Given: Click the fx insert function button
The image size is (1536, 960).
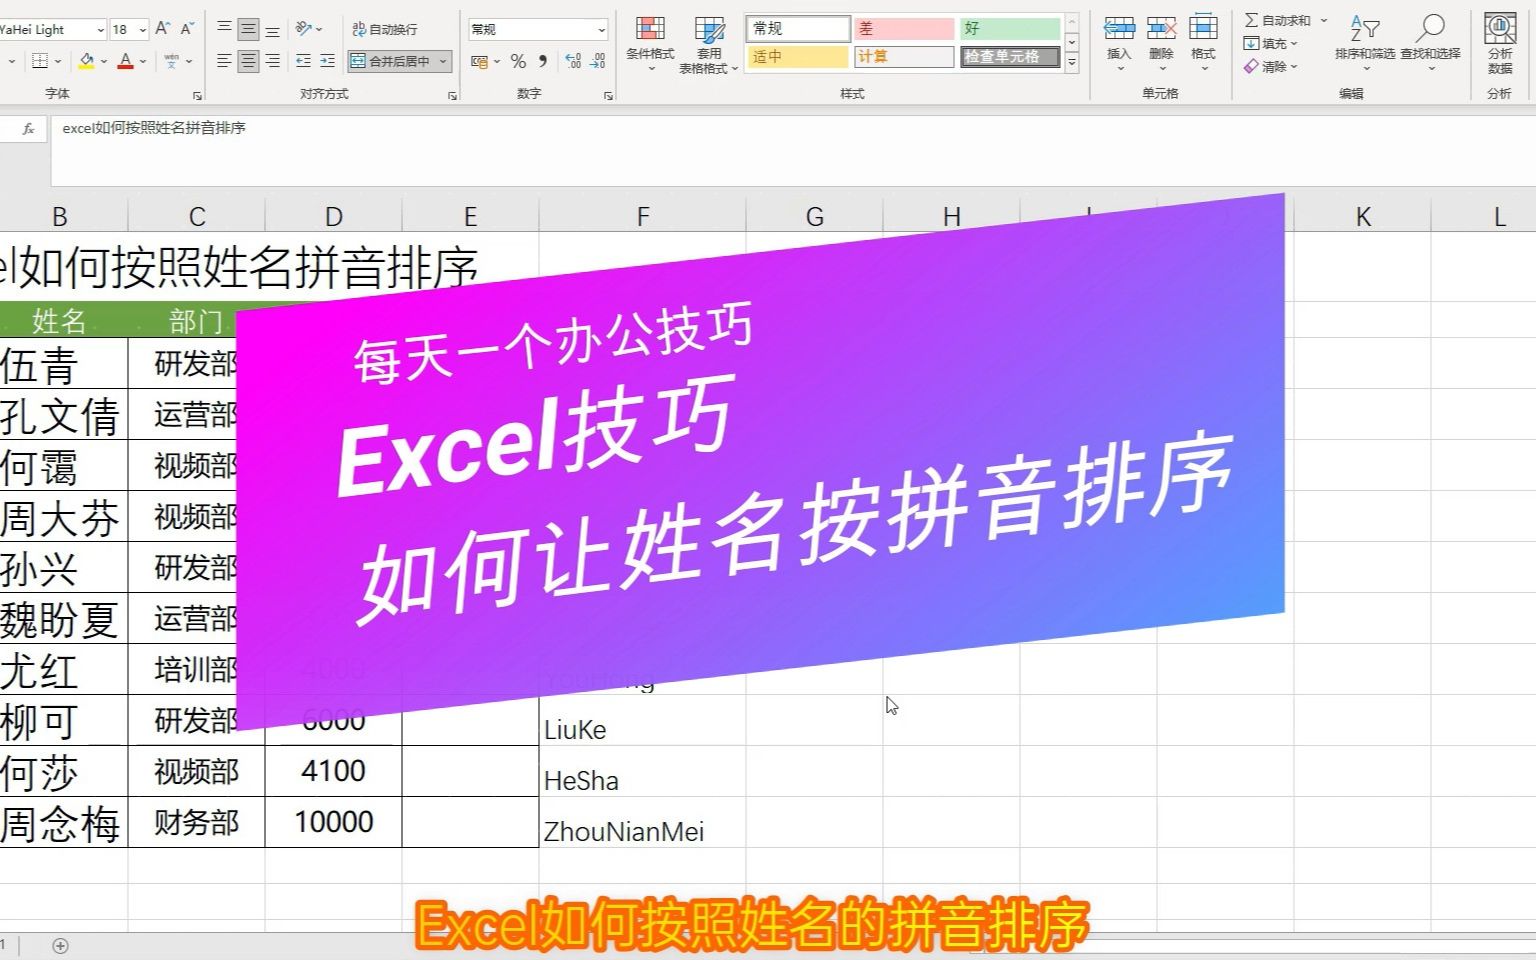Looking at the screenshot, I should point(28,128).
